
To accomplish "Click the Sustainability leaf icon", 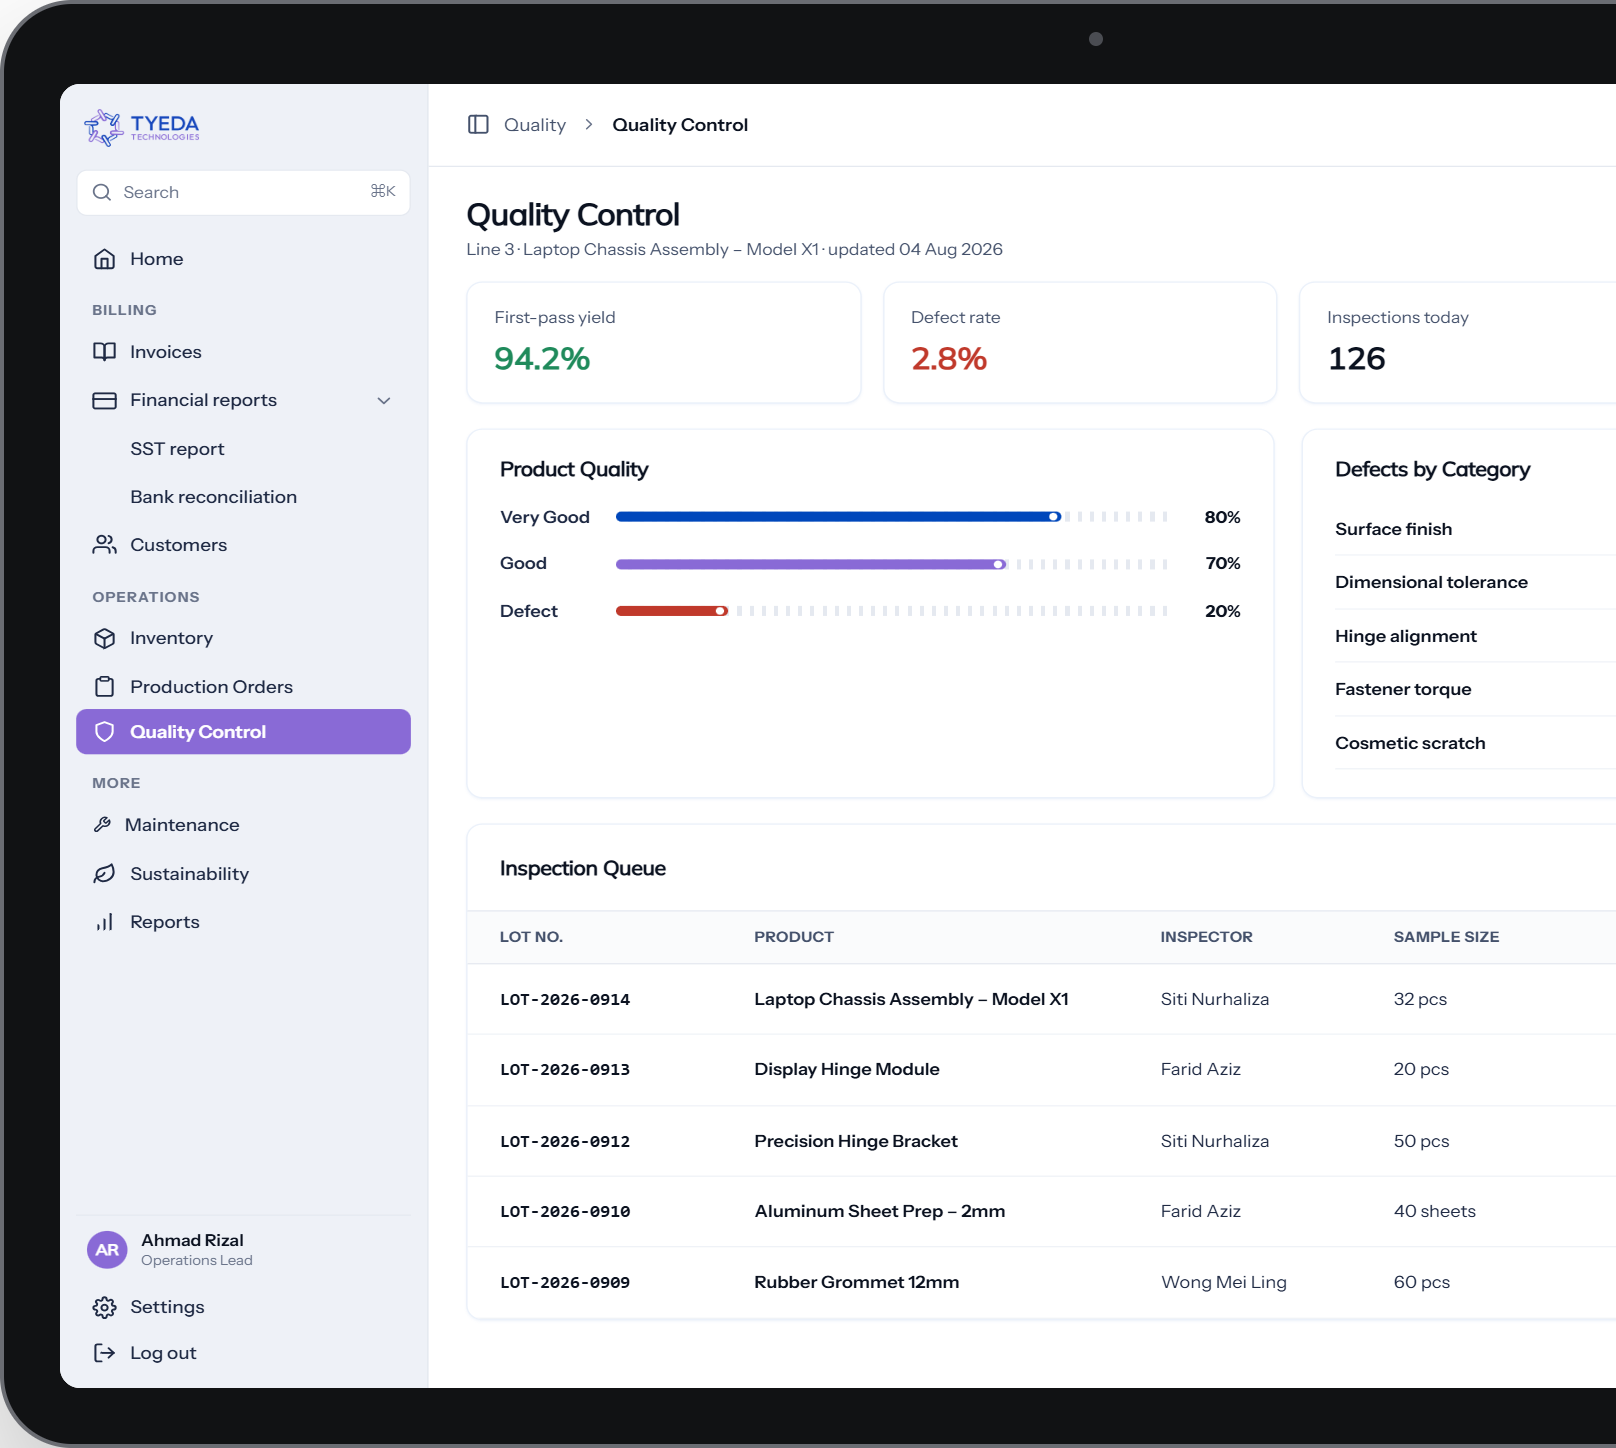I will (x=104, y=874).
